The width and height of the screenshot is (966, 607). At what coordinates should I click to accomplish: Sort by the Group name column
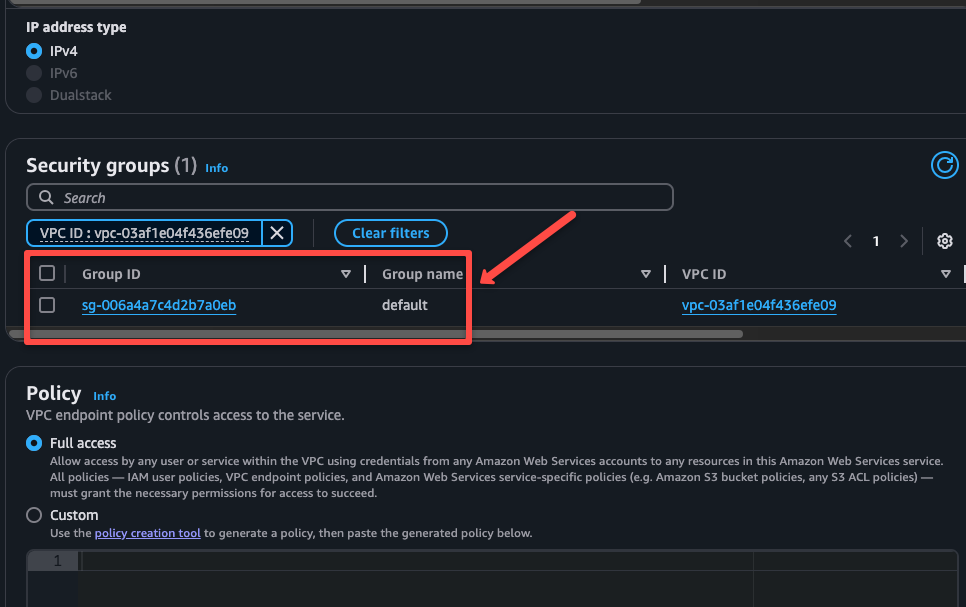point(646,273)
